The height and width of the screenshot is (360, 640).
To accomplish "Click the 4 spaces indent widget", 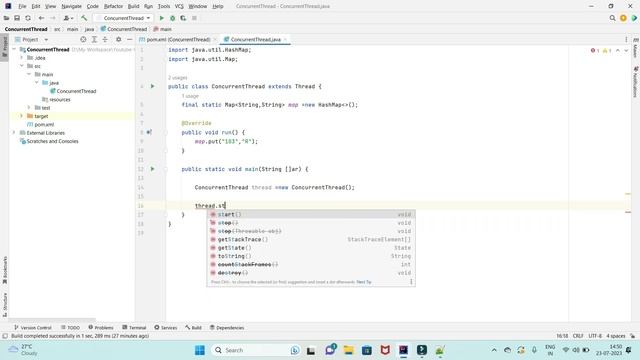I will coord(616,336).
